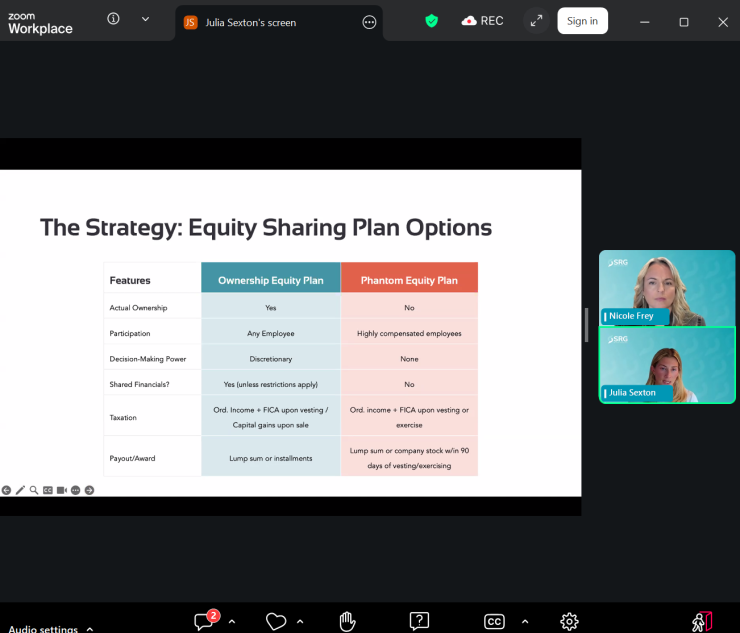Toggle closed captions CC button
Screen dimensions: 740x633
tap(494, 621)
